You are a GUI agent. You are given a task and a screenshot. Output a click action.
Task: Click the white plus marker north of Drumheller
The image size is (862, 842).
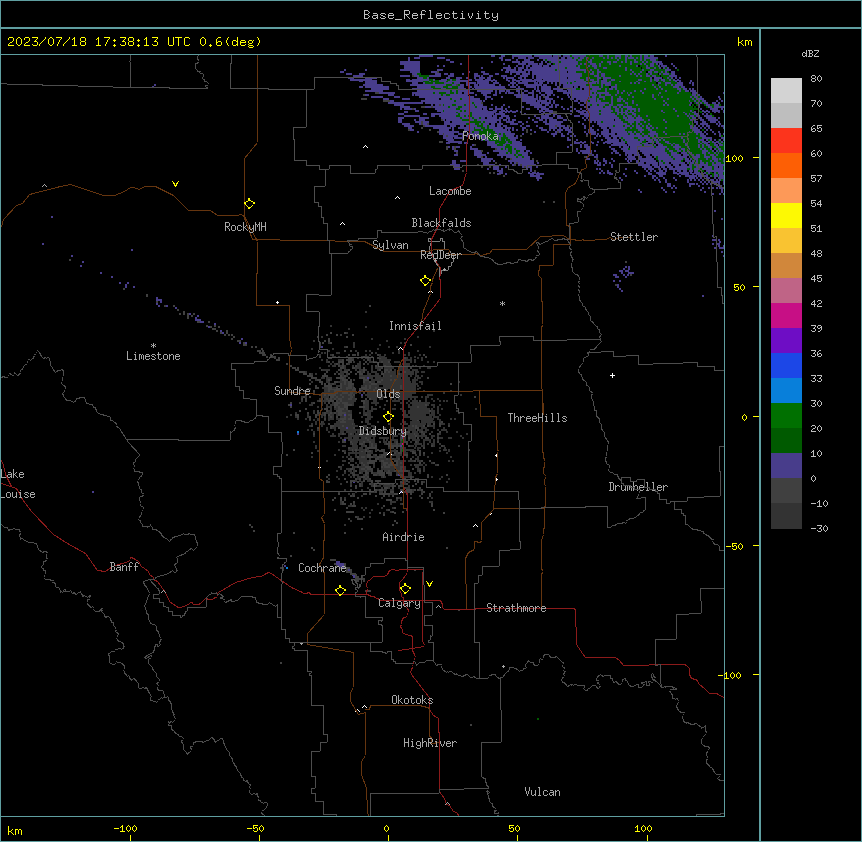(612, 375)
